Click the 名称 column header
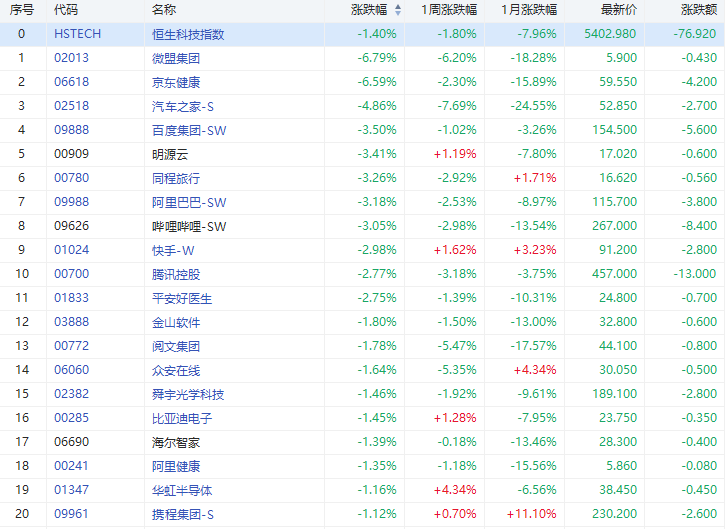The width and height of the screenshot is (725, 529). click(164, 10)
